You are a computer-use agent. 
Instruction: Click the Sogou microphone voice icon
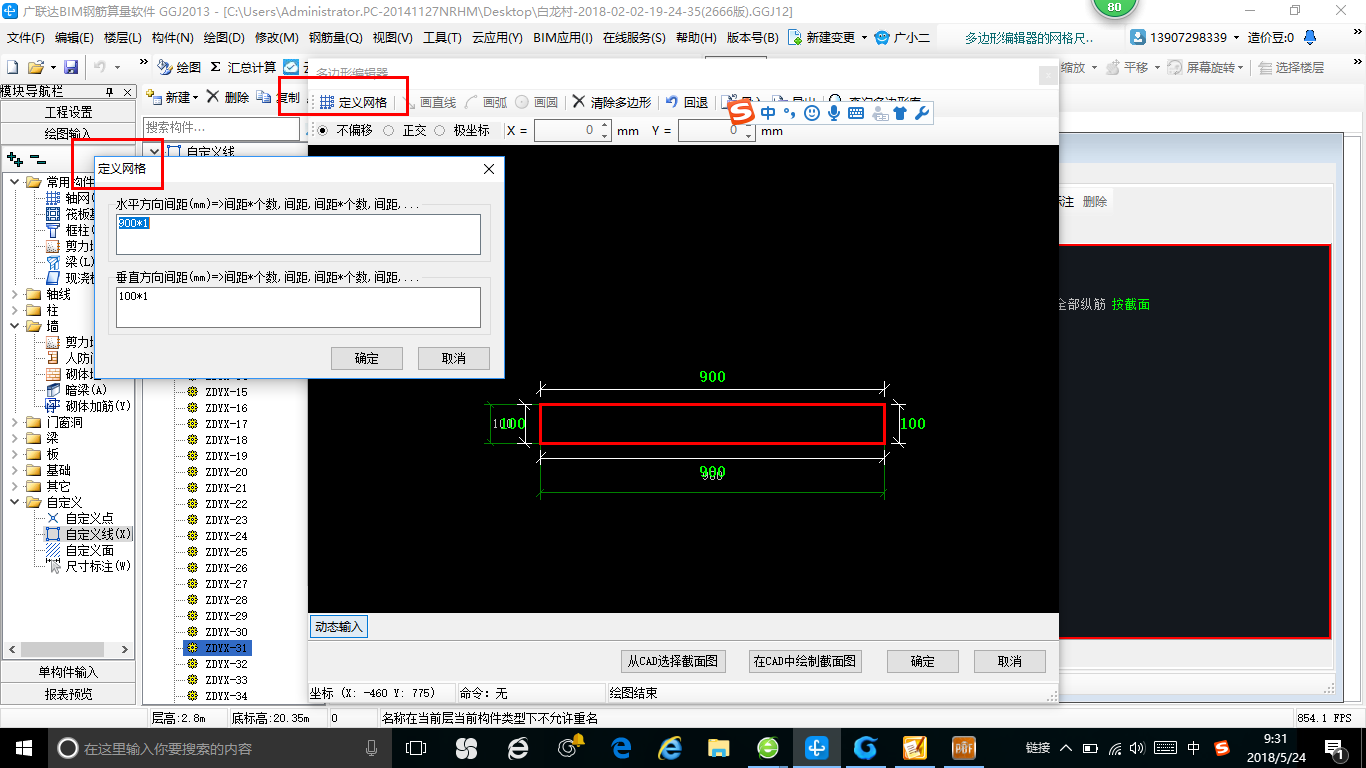pyautogui.click(x=834, y=113)
